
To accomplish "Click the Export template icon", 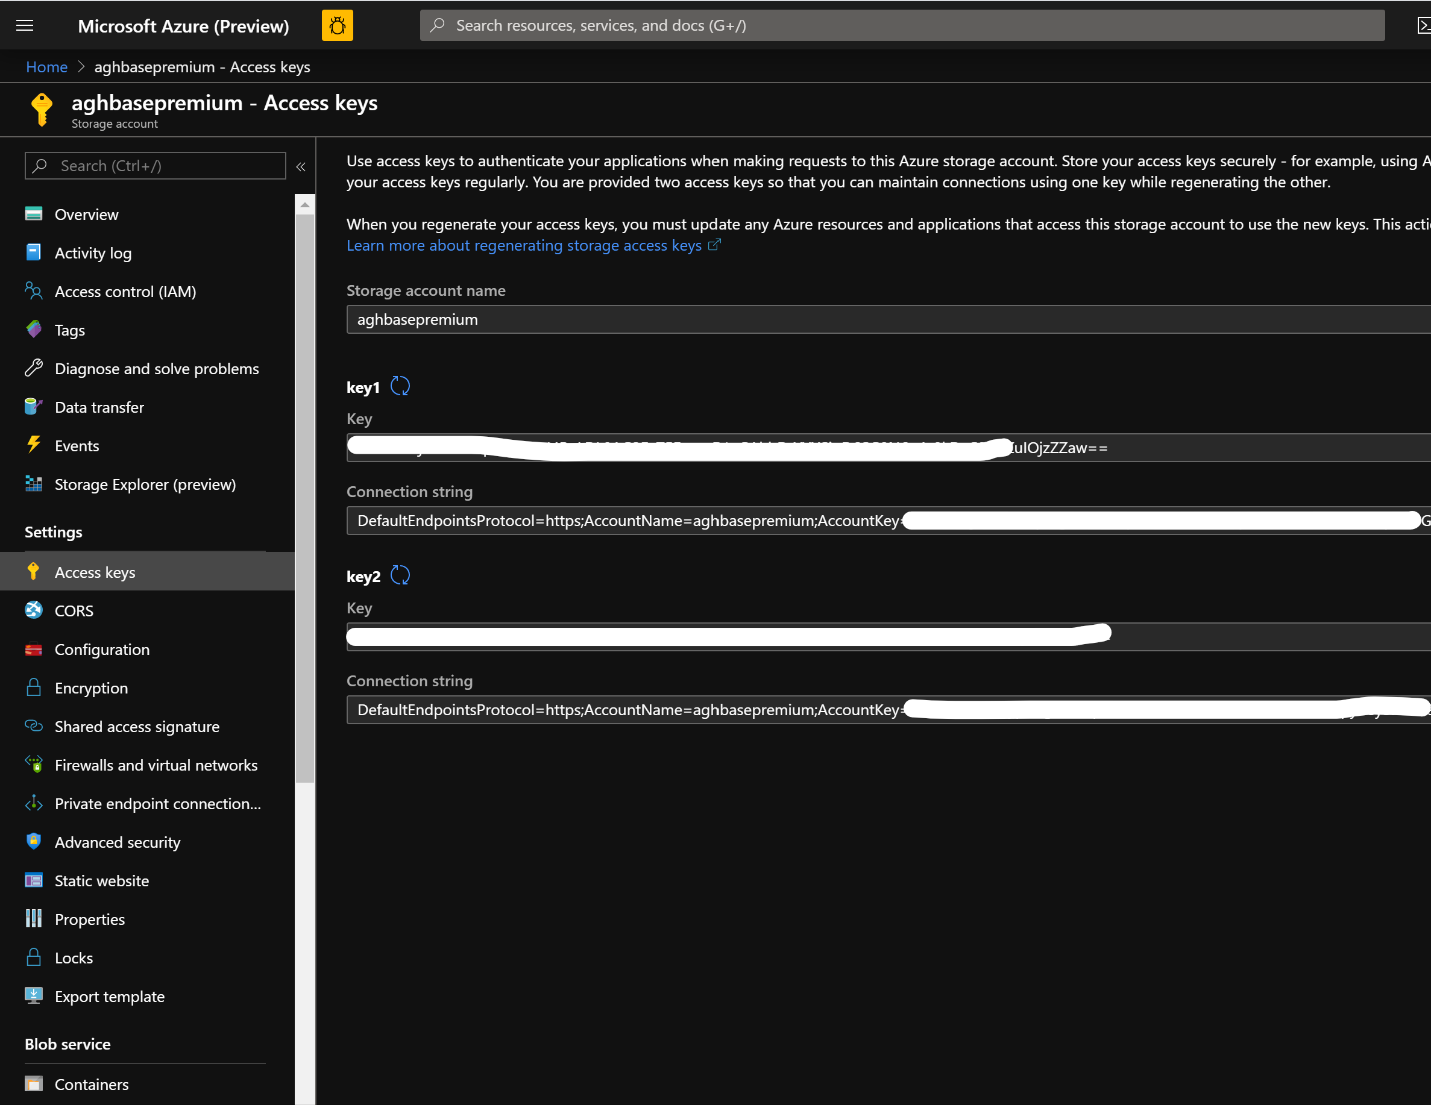I will 34,995.
